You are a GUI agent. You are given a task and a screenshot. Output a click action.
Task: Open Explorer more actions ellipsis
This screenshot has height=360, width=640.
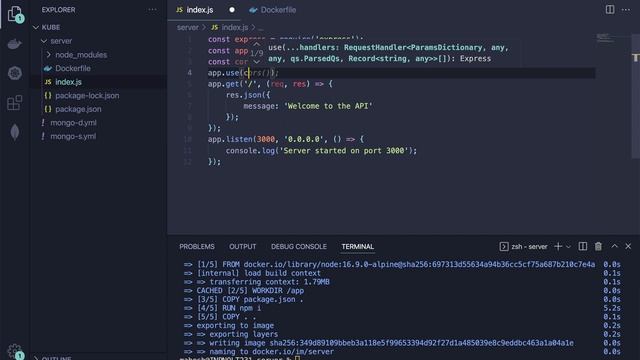coord(152,10)
